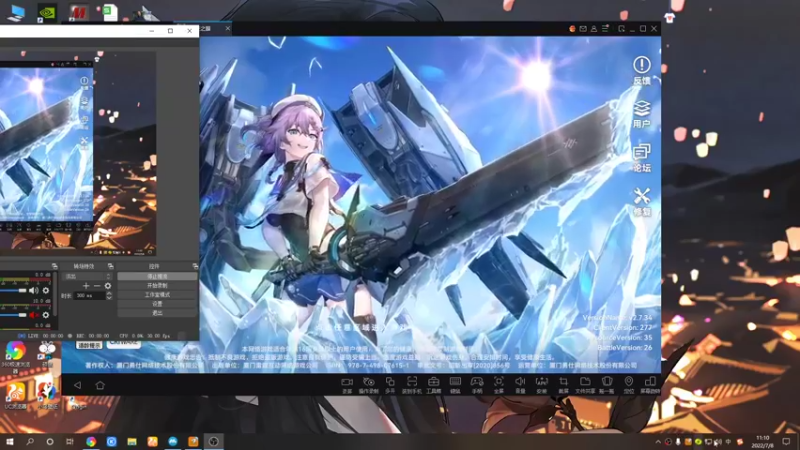800x450 pixels.
Task: Switch to OBS via taskbar icon
Action: coord(214,441)
